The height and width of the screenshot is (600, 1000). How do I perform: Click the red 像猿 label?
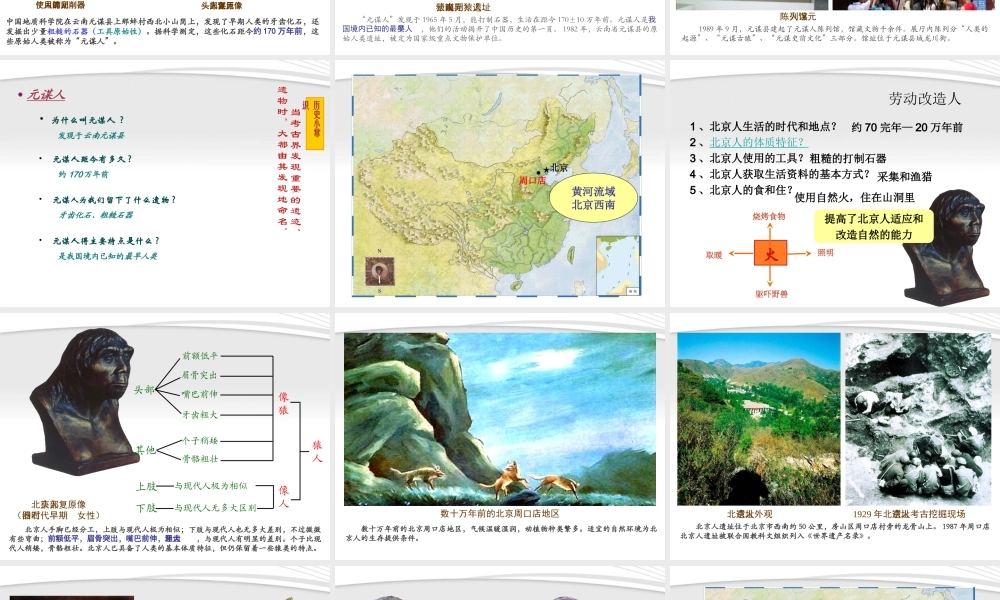283,403
